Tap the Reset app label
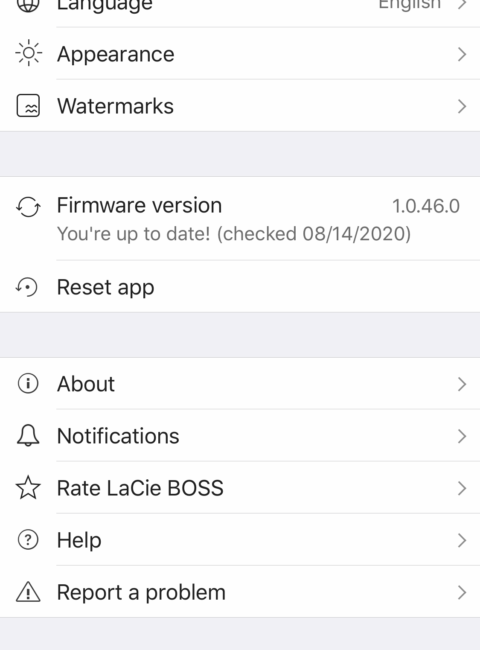 pos(106,288)
